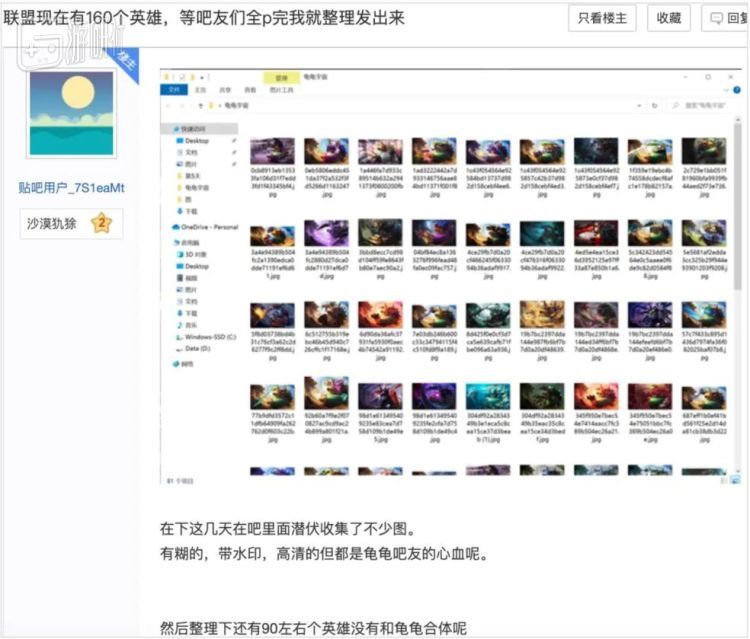Click the 网络 globe icon
Image resolution: width=750 pixels, height=639 pixels.
[176, 364]
